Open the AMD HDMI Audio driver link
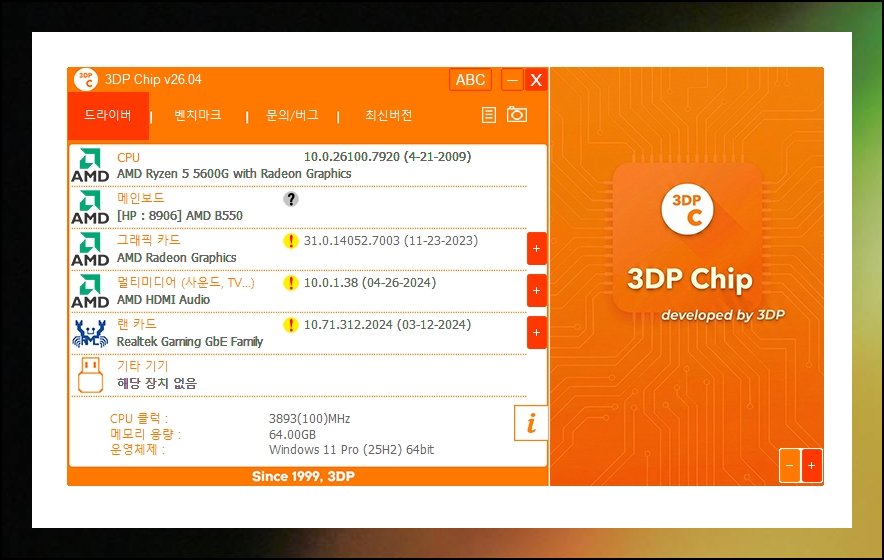Screen dimensions: 884x560 coord(163,299)
